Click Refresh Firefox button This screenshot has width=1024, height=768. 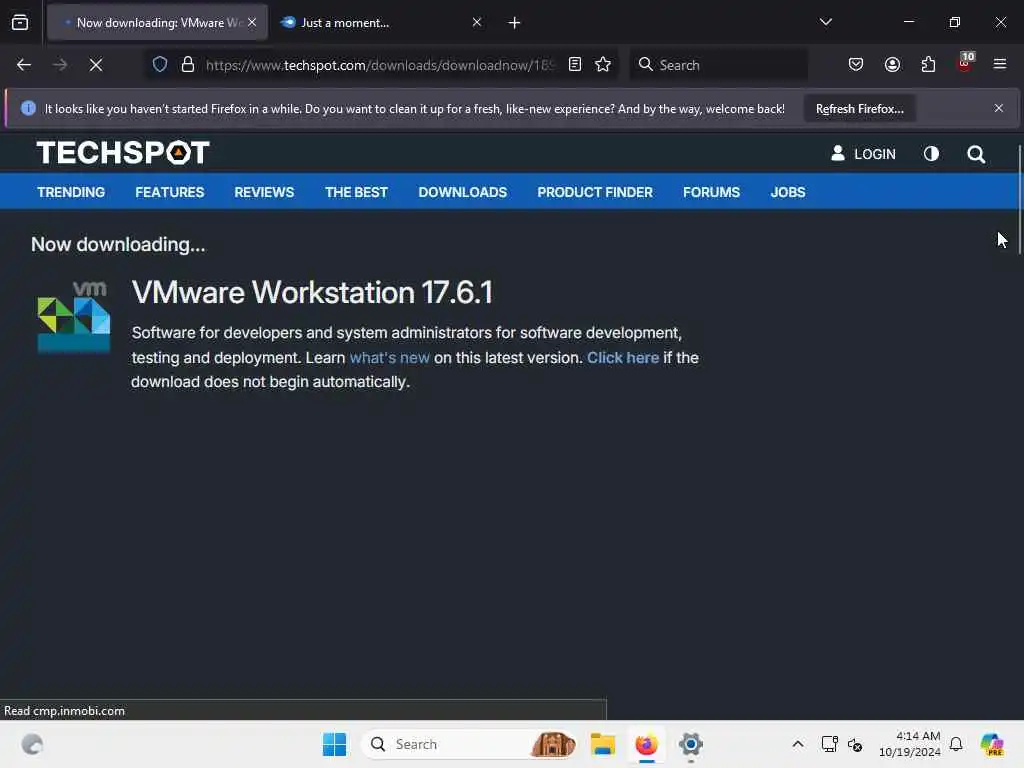pyautogui.click(x=860, y=109)
